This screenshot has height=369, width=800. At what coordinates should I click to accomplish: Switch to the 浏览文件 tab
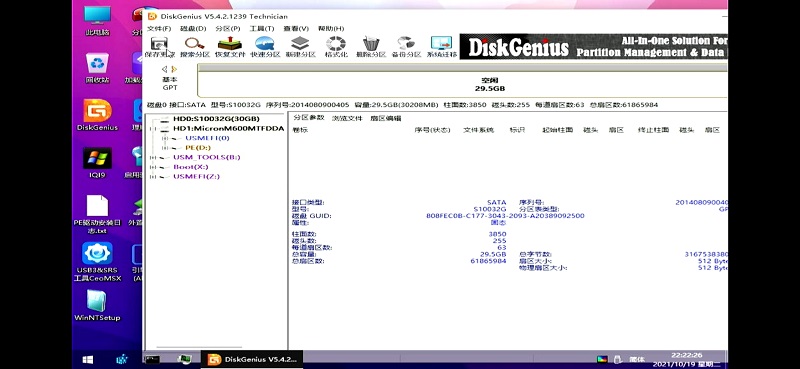(x=347, y=118)
